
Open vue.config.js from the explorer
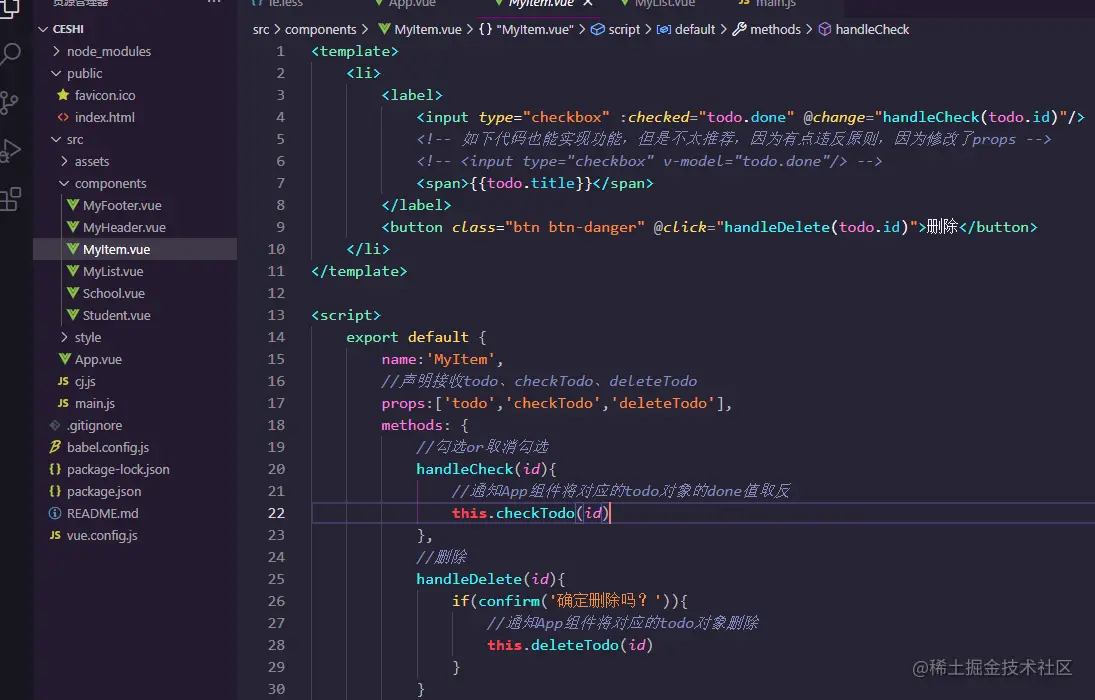(x=102, y=536)
